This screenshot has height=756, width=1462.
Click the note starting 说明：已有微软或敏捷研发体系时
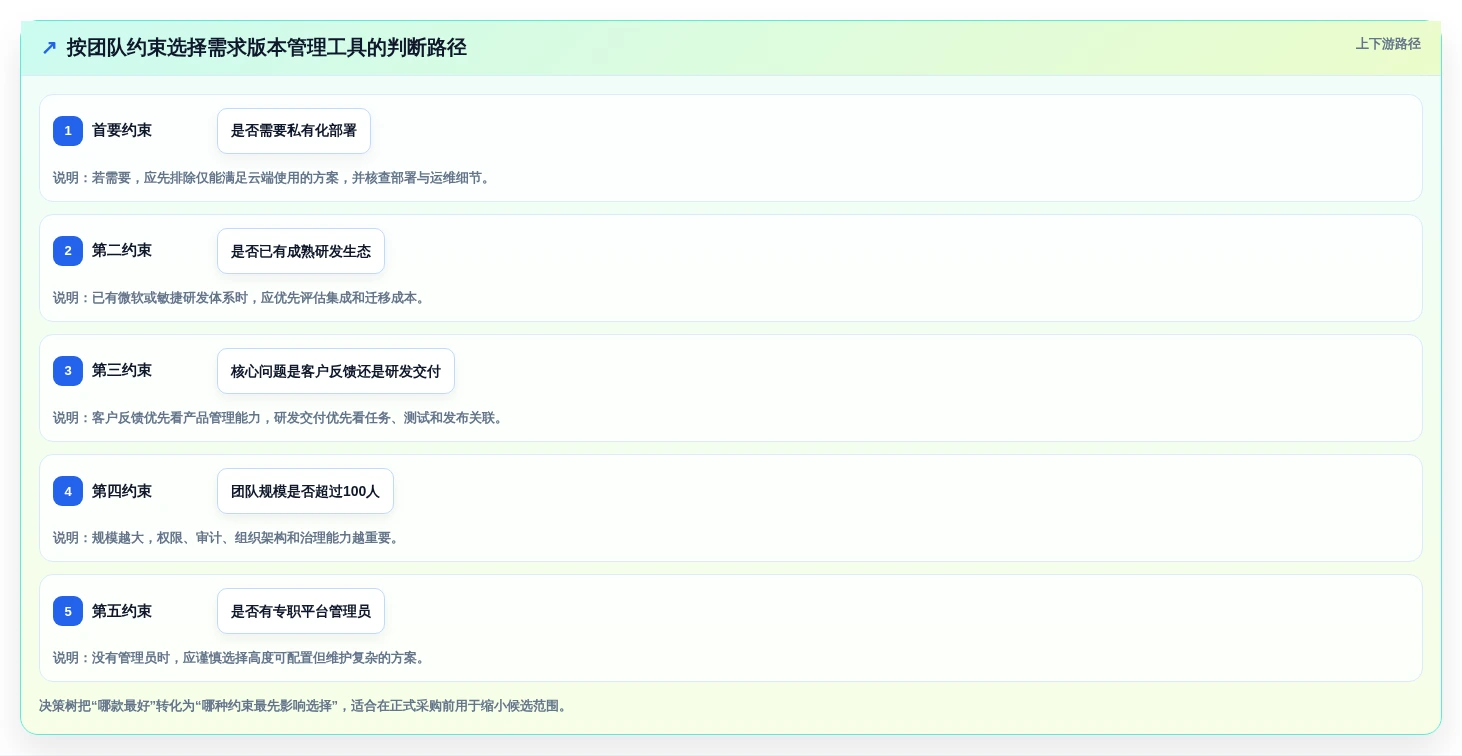241,298
